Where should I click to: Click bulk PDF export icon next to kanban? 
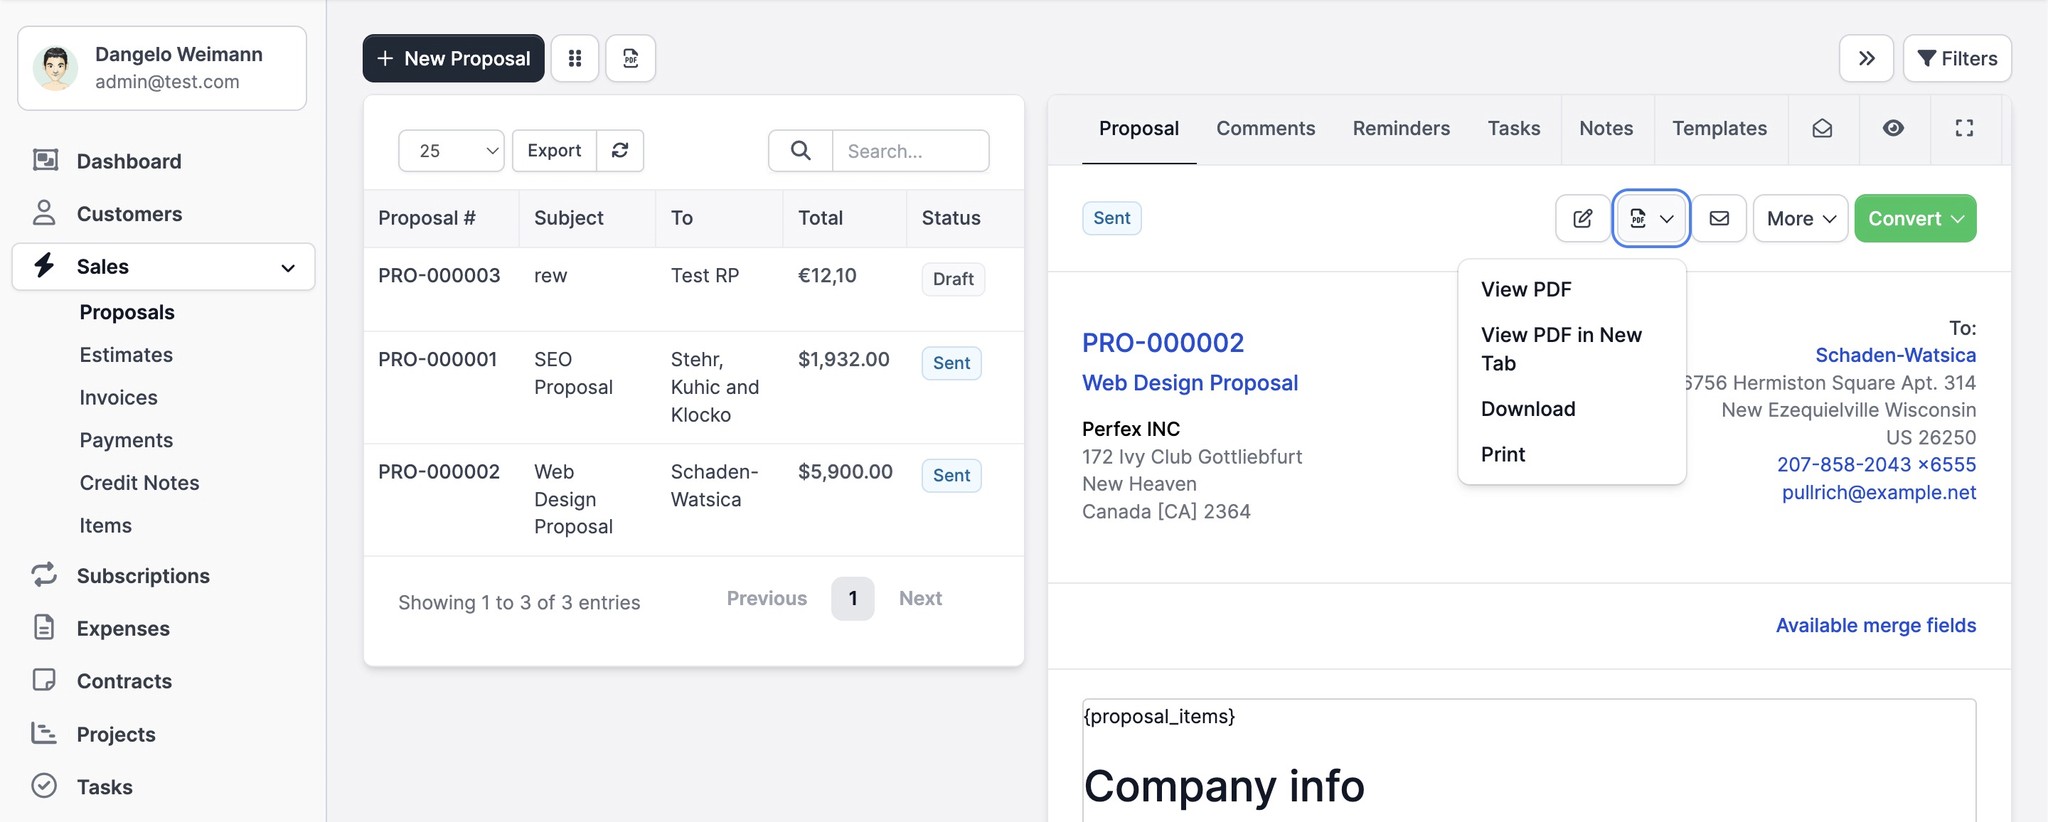631,58
